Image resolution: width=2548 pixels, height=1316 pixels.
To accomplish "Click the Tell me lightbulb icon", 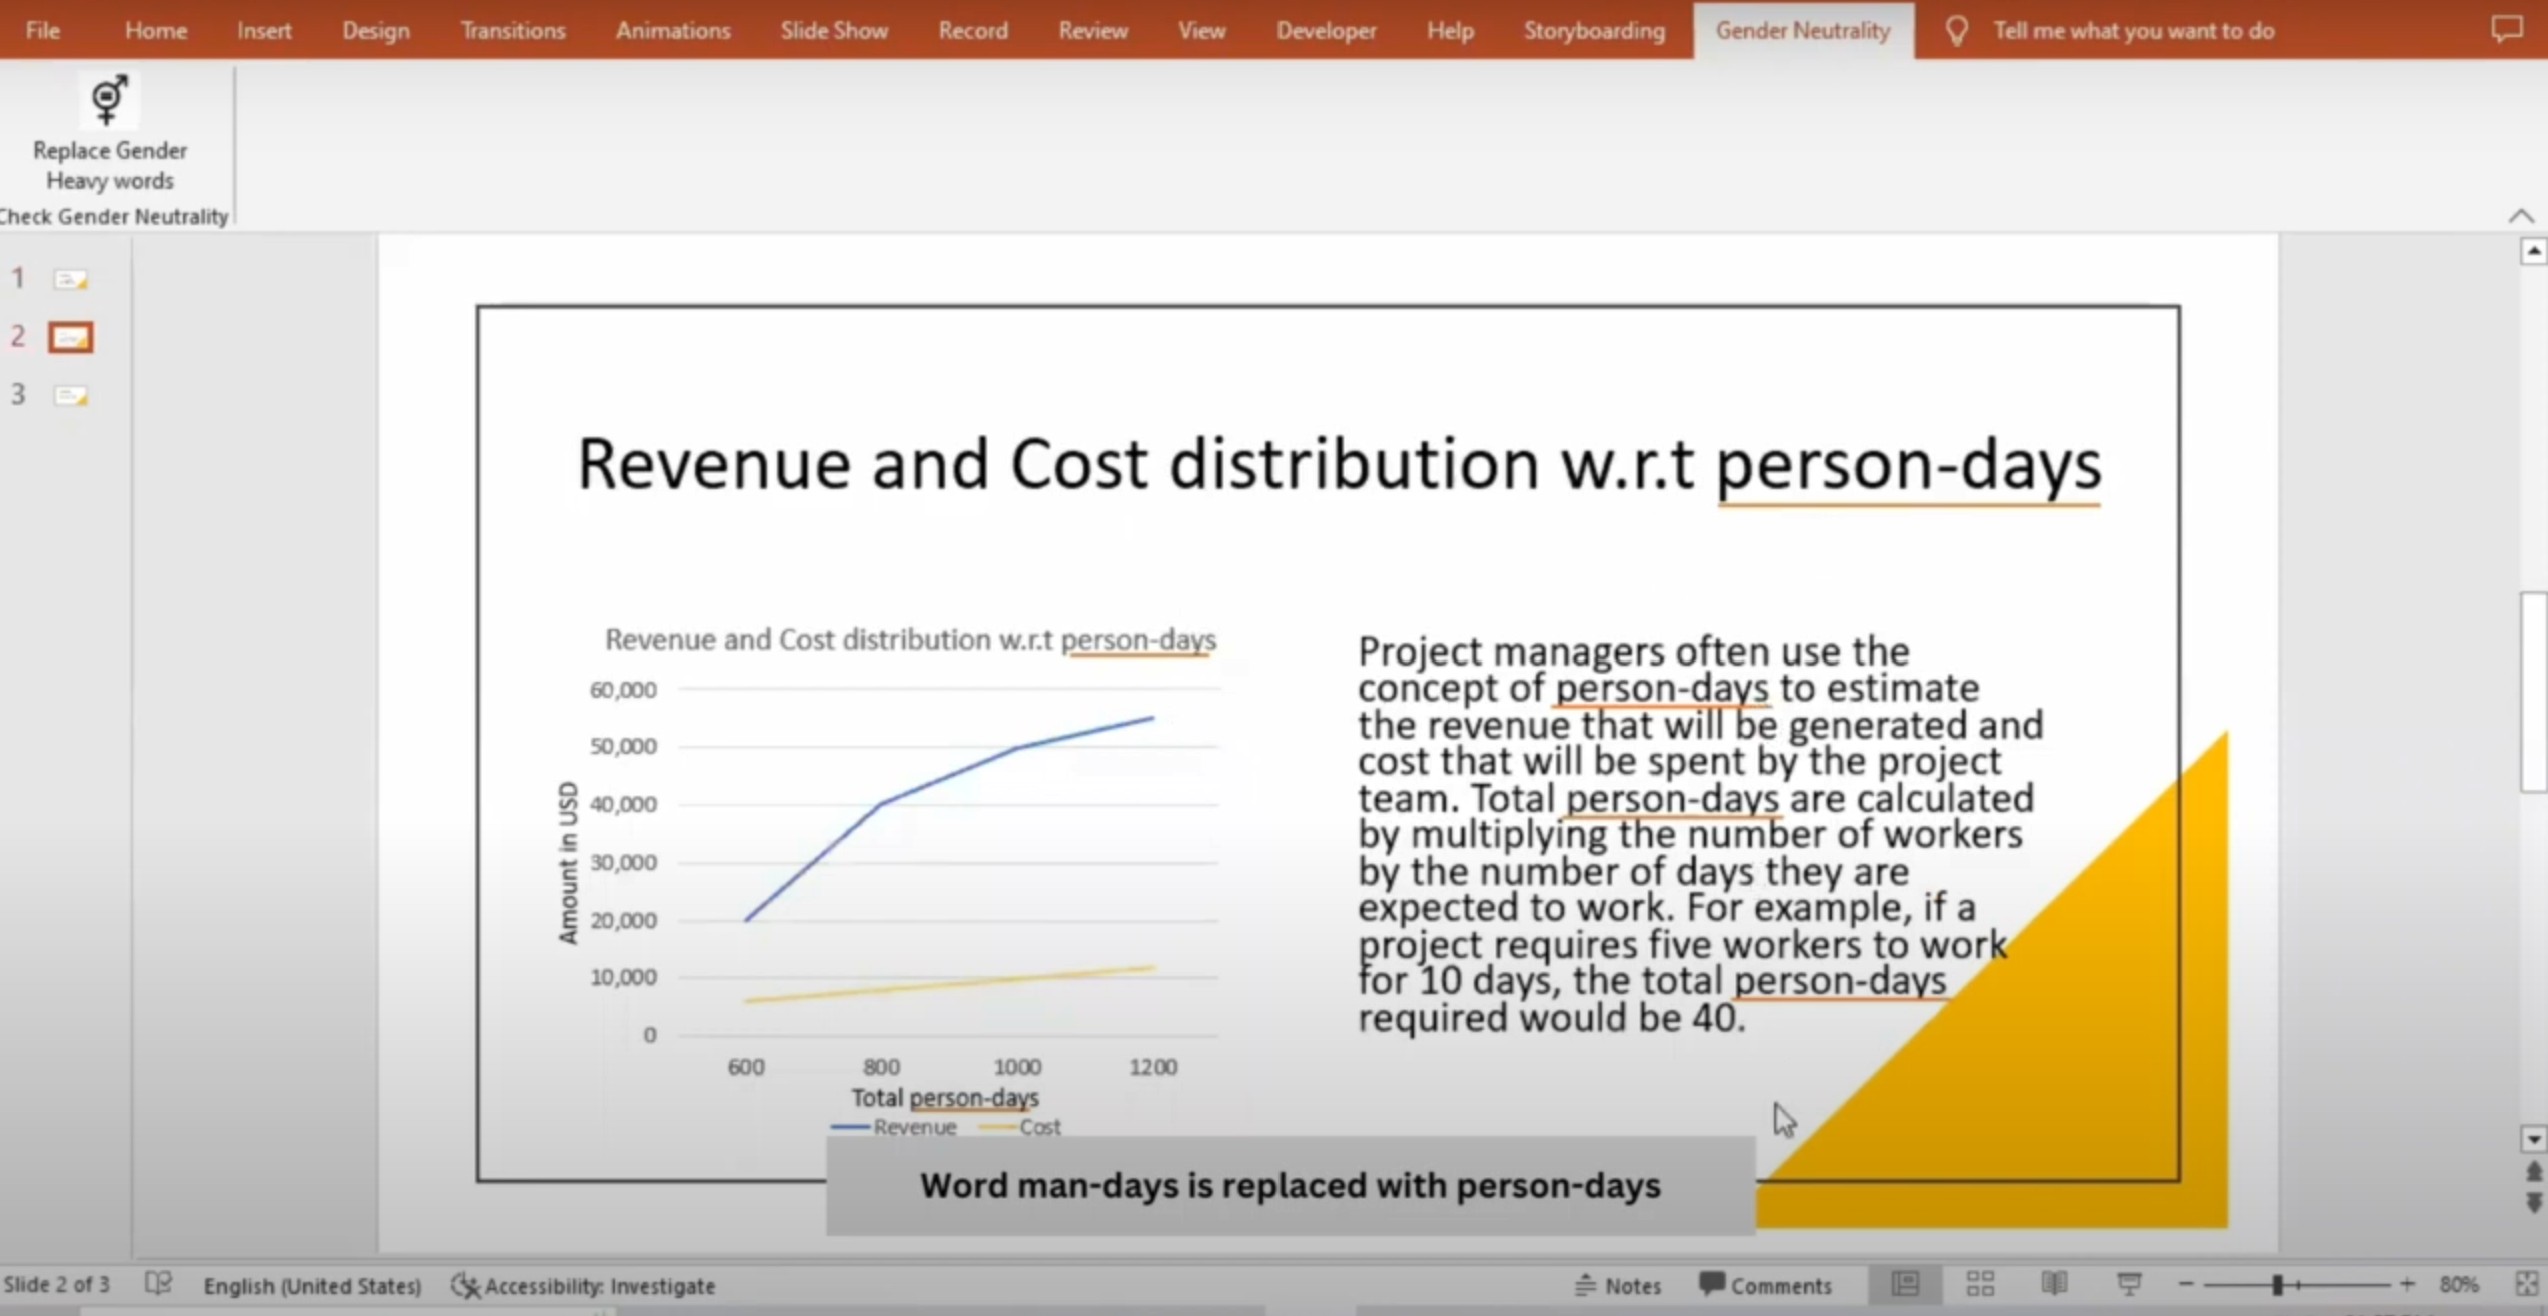I will pos(1956,31).
